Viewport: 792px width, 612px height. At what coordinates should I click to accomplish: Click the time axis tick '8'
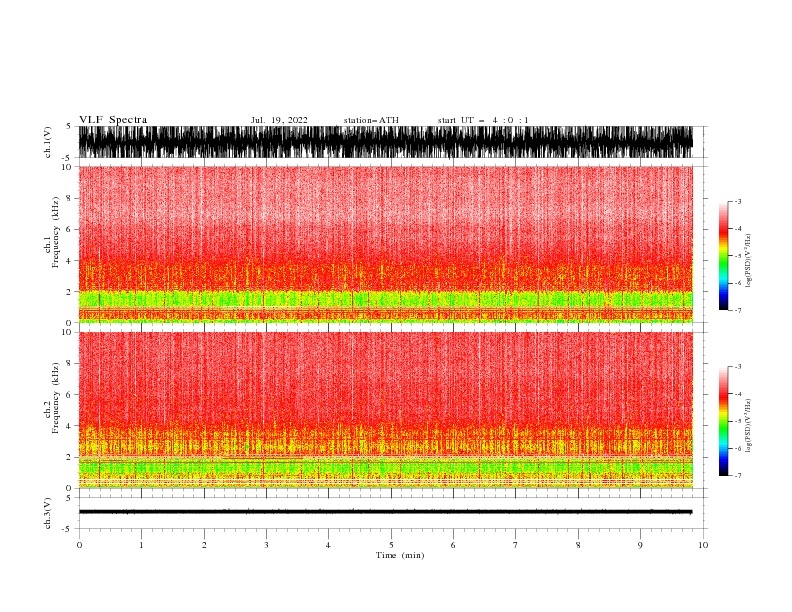click(x=578, y=545)
